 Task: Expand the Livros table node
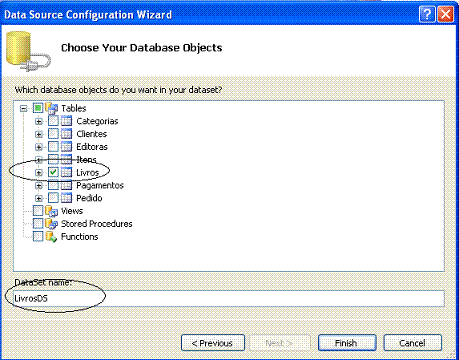(39, 173)
